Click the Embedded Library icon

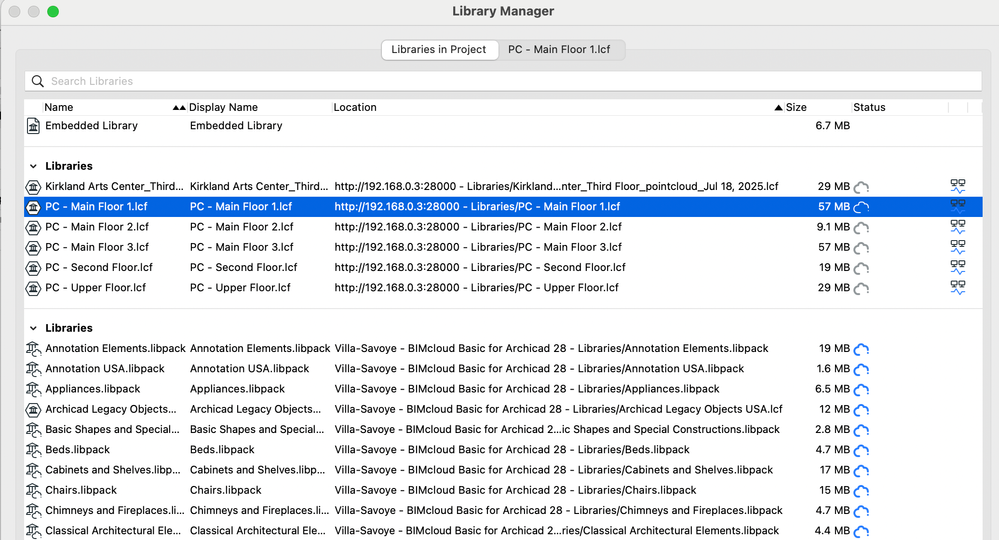pos(33,126)
